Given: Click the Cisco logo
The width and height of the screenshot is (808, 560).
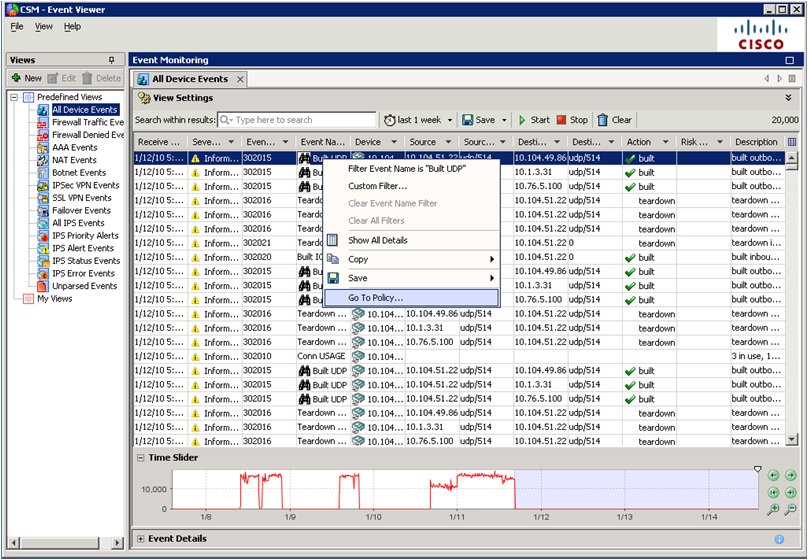Looking at the screenshot, I should tap(761, 35).
